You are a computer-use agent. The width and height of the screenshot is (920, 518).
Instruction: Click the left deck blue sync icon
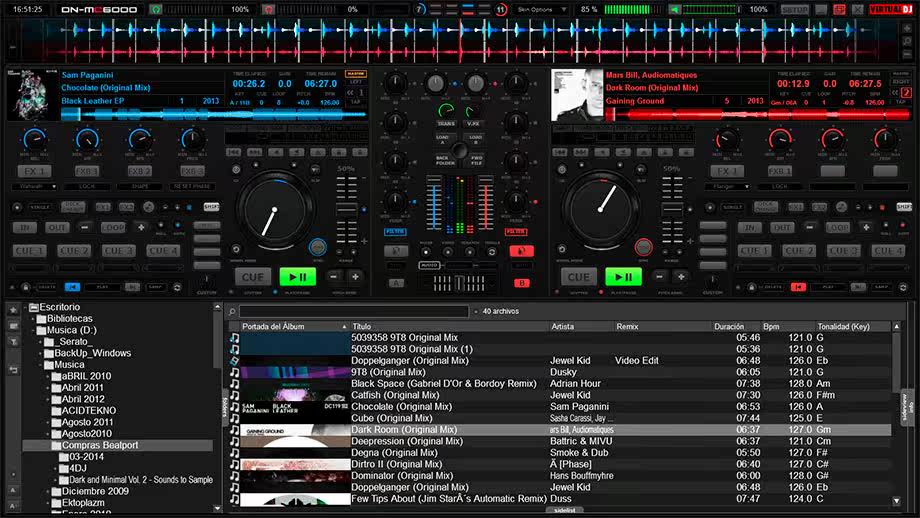click(317, 247)
